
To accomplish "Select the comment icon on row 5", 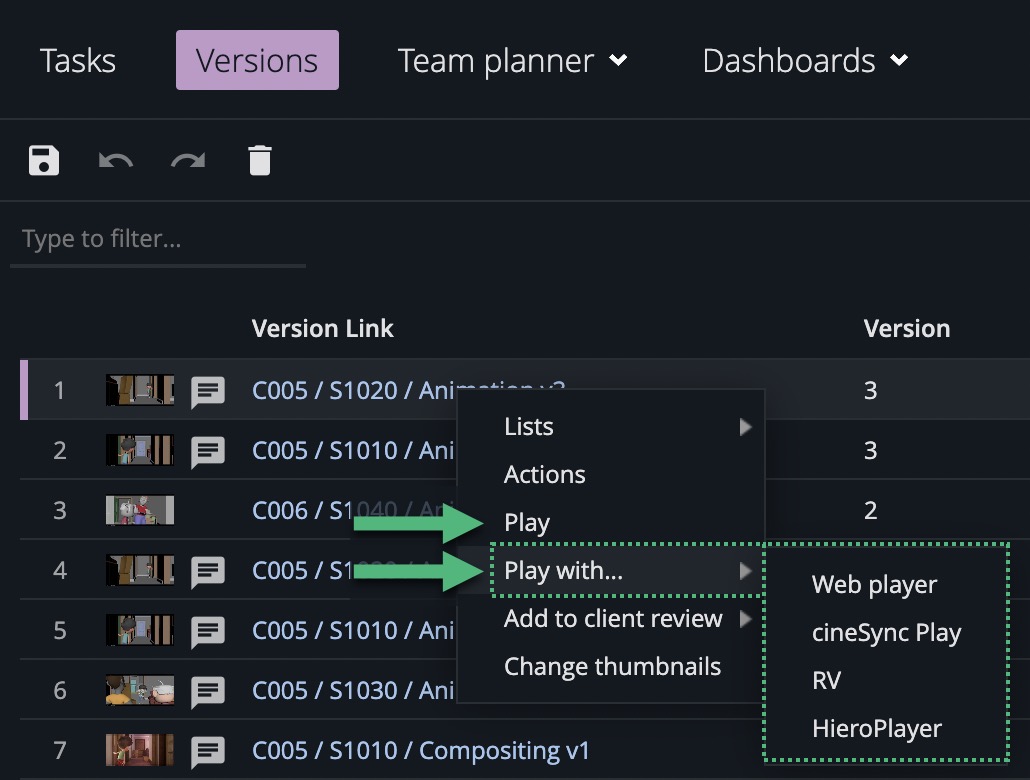I will point(208,631).
